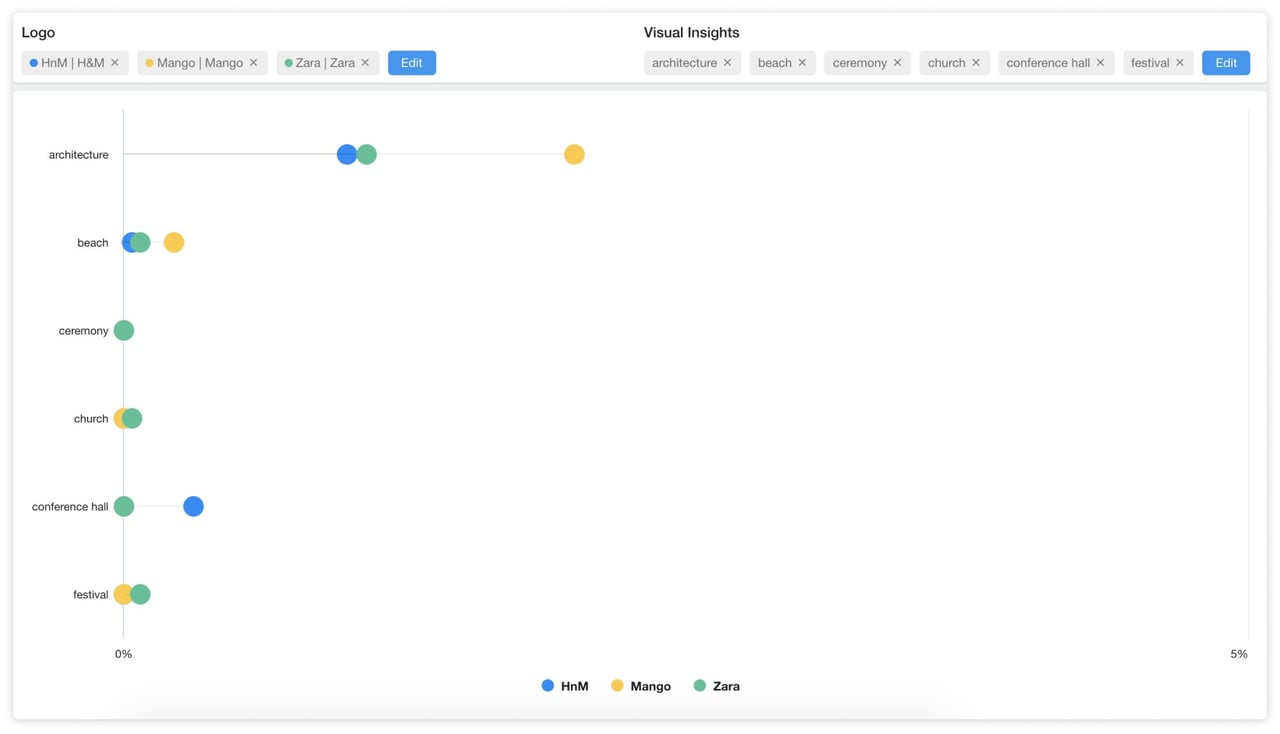
Task: Edit the Visual Insights selection
Action: 1225,63
